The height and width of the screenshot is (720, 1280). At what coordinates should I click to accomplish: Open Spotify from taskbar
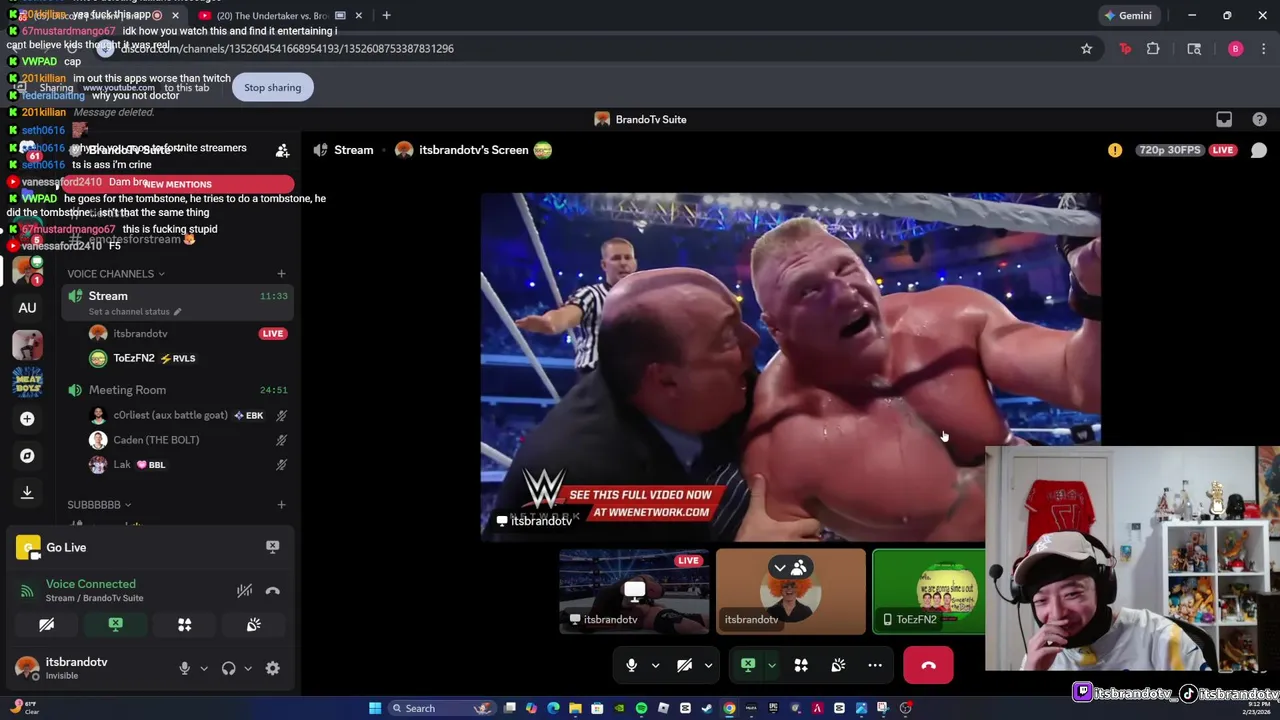coord(641,708)
